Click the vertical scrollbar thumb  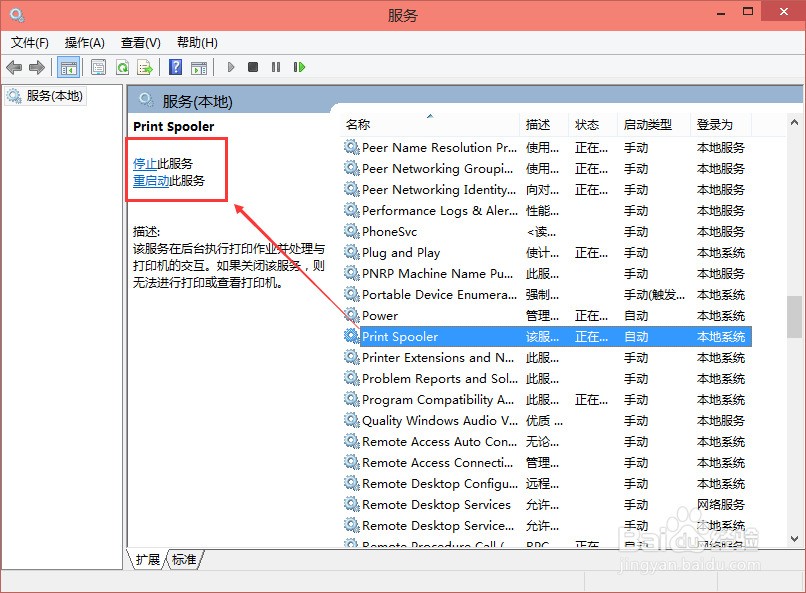794,317
